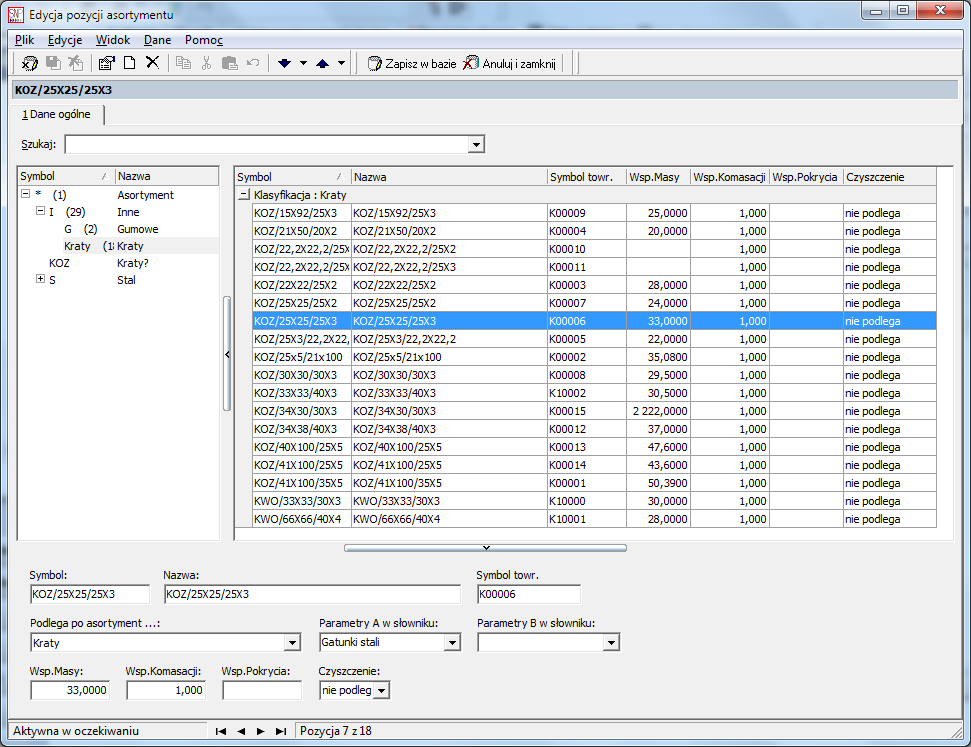This screenshot has width=971, height=747.
Task: Click the Symbol input field
Action: [x=90, y=594]
